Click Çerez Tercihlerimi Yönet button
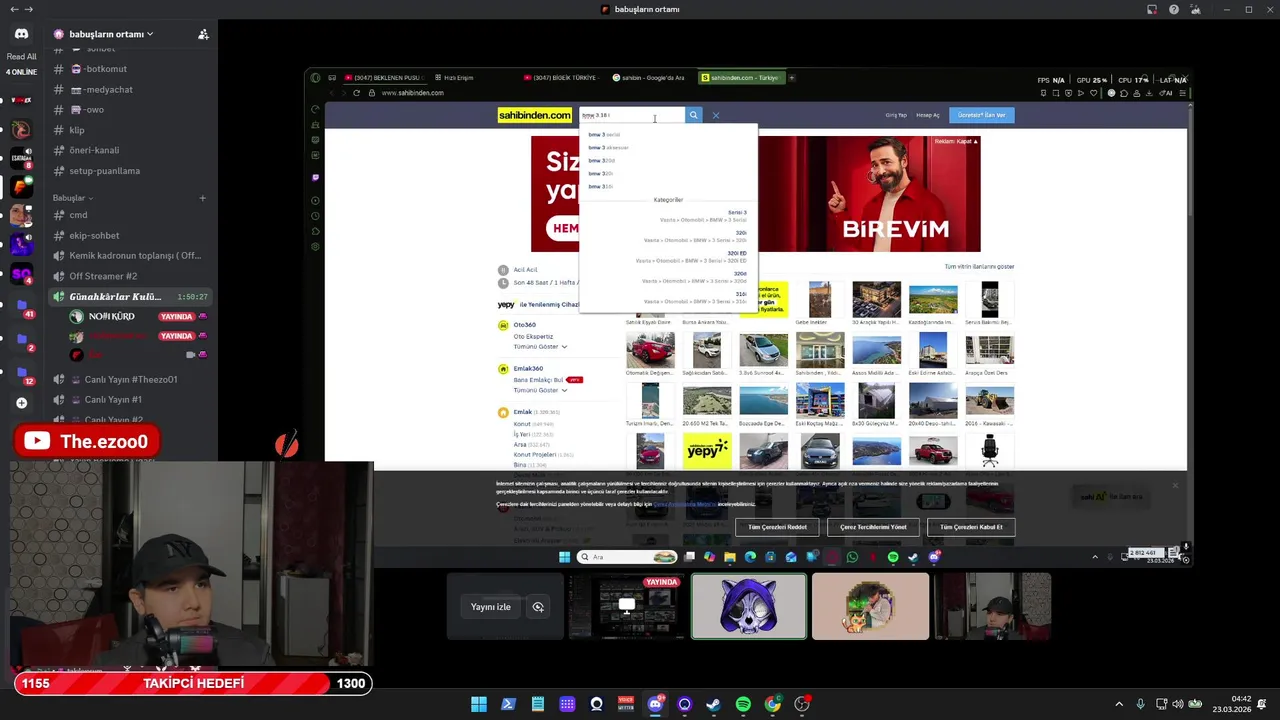The width and height of the screenshot is (1280, 720). [x=873, y=527]
